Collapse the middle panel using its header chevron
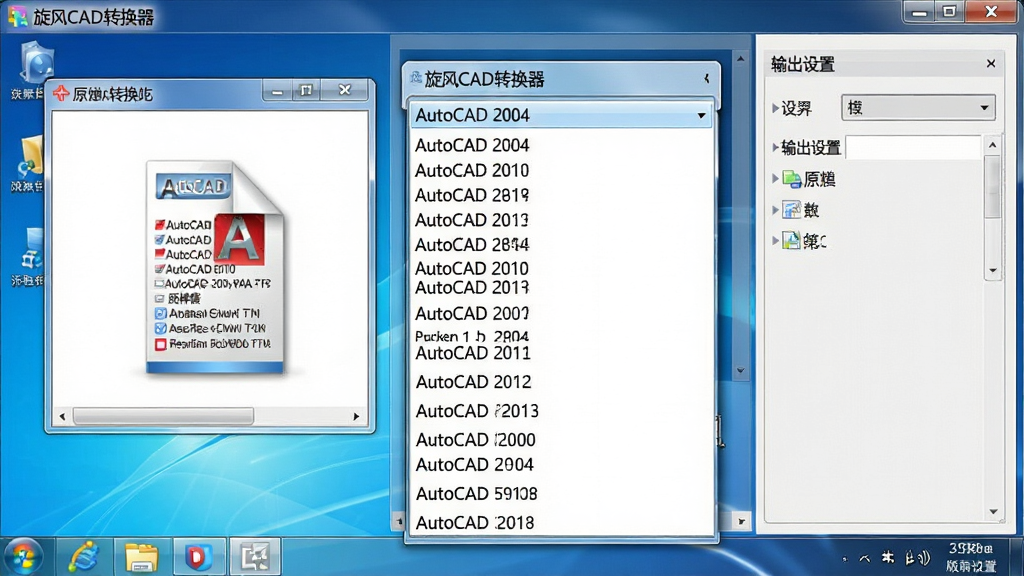 point(707,78)
